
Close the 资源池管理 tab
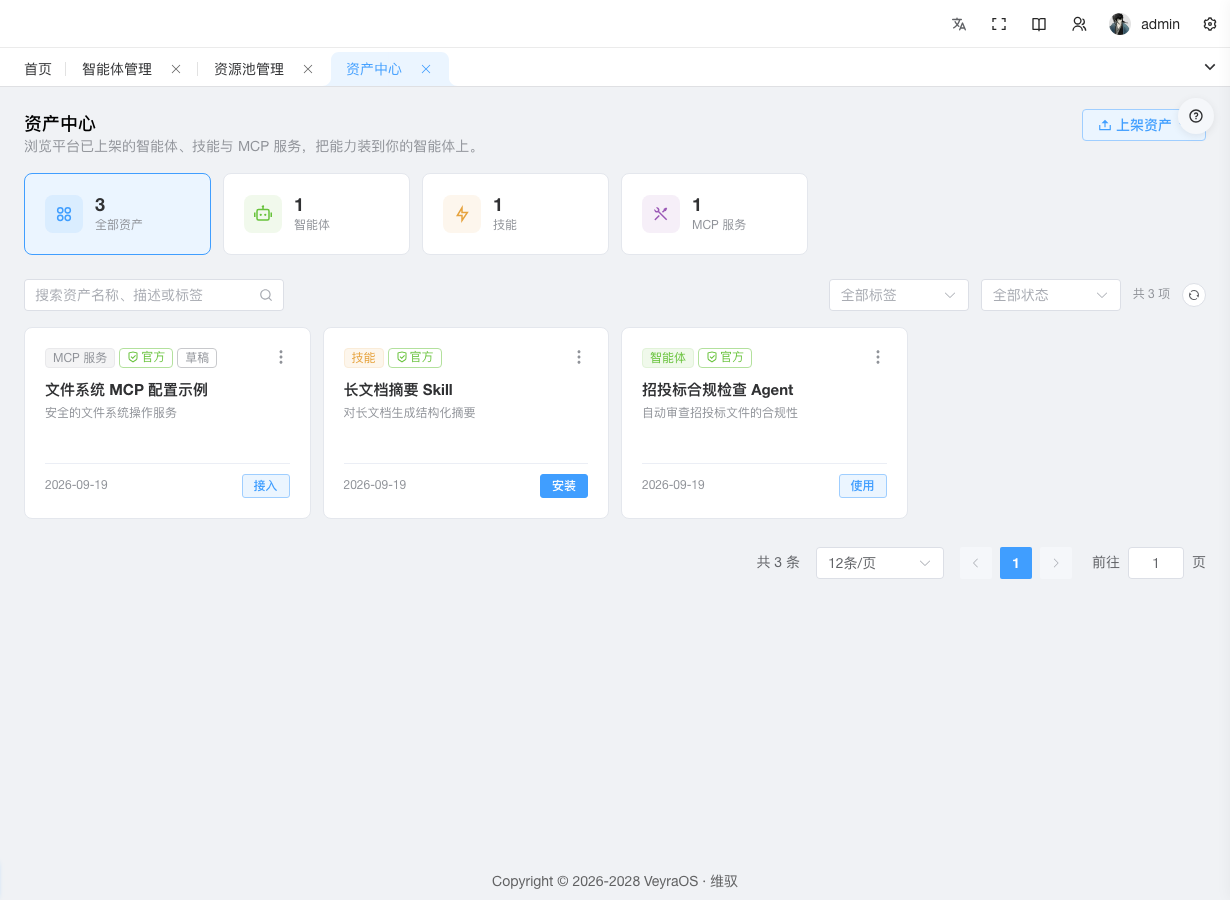308,69
